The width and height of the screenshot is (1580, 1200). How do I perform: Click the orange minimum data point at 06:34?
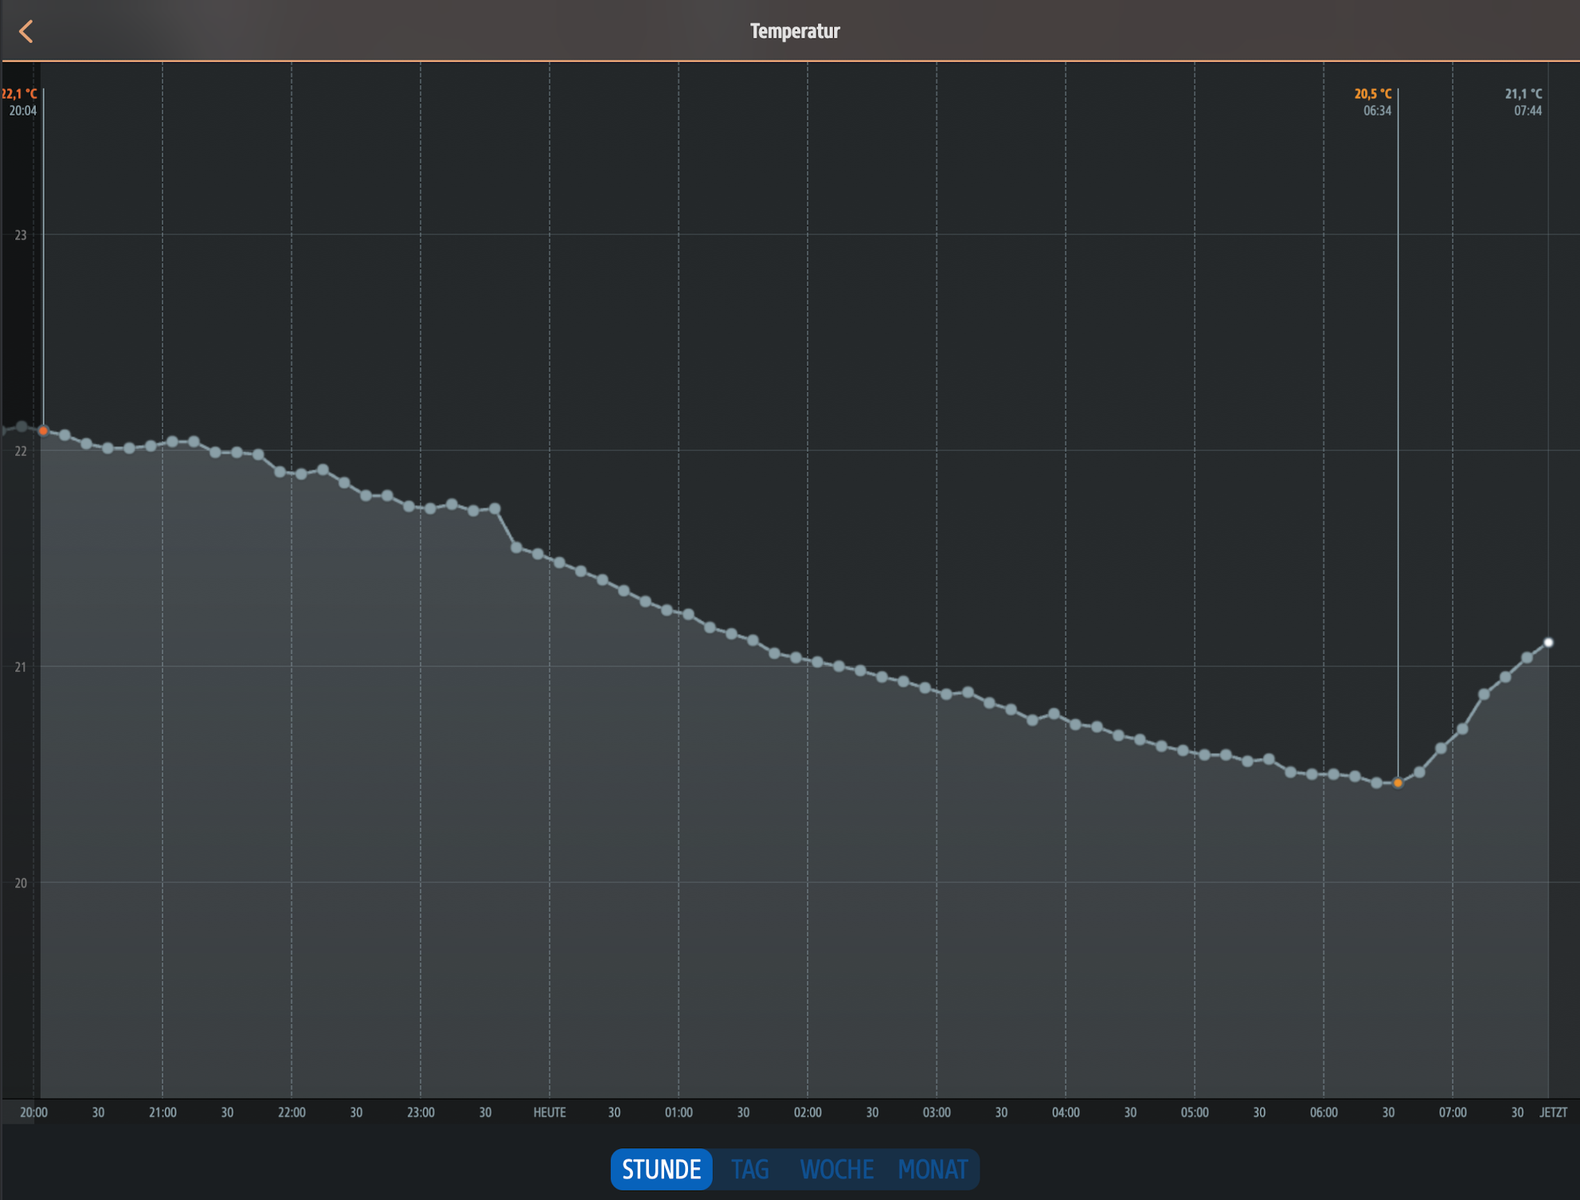coord(1398,783)
